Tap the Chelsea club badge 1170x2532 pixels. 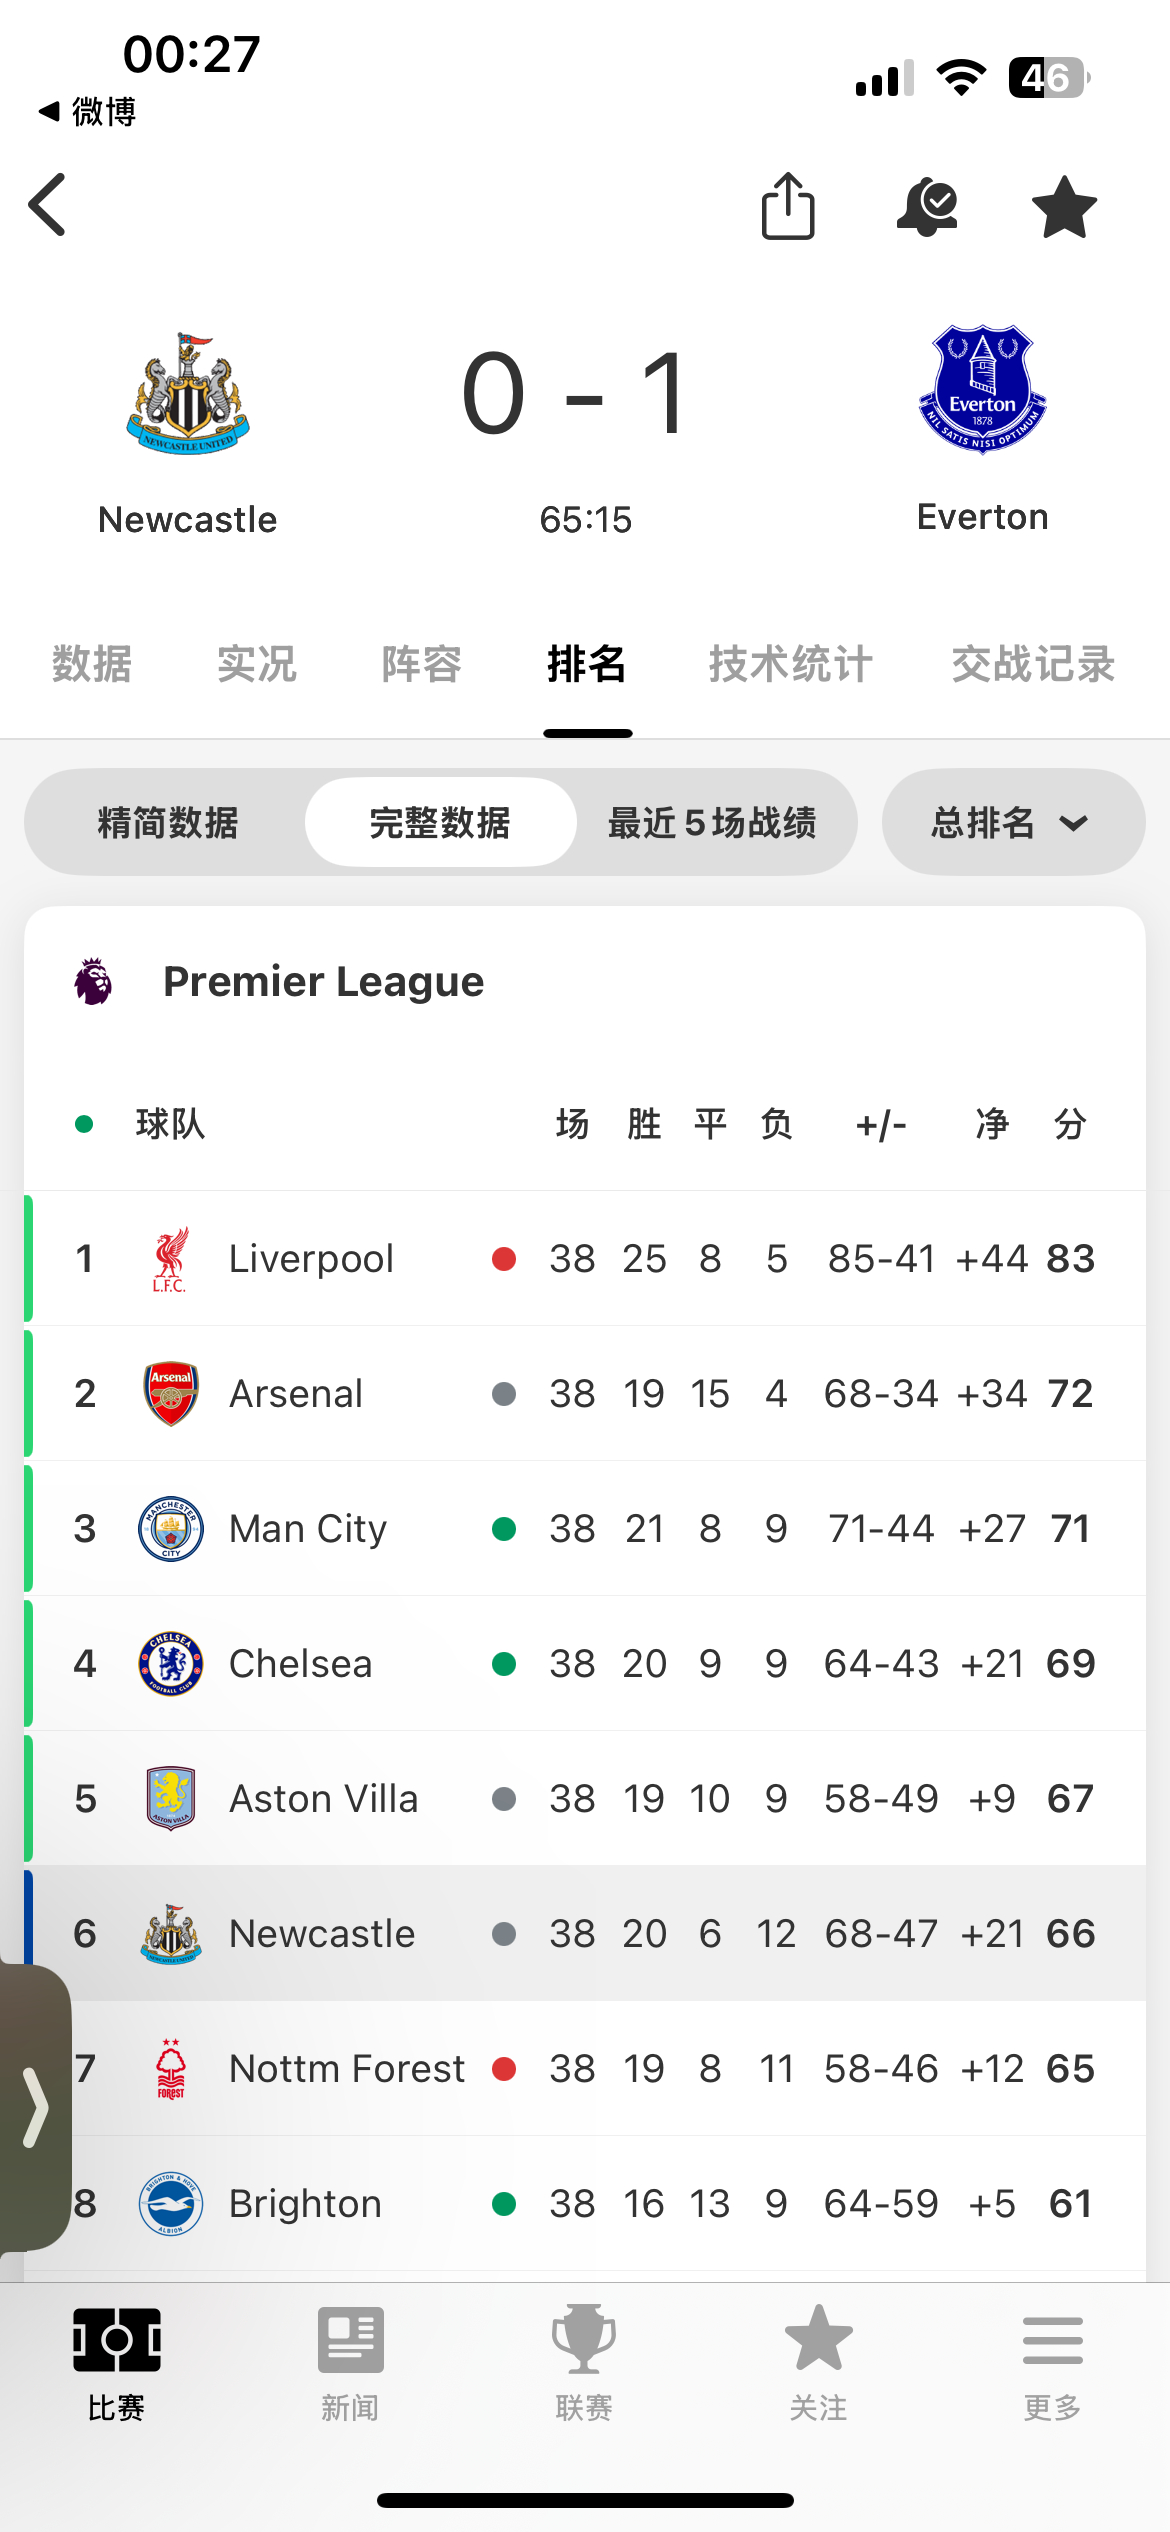pyautogui.click(x=171, y=1663)
